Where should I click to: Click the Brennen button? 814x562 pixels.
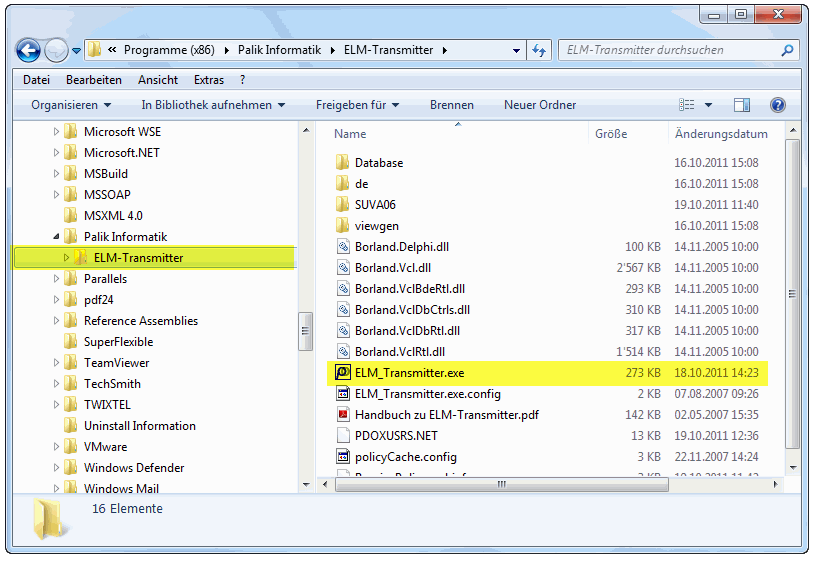pos(452,105)
